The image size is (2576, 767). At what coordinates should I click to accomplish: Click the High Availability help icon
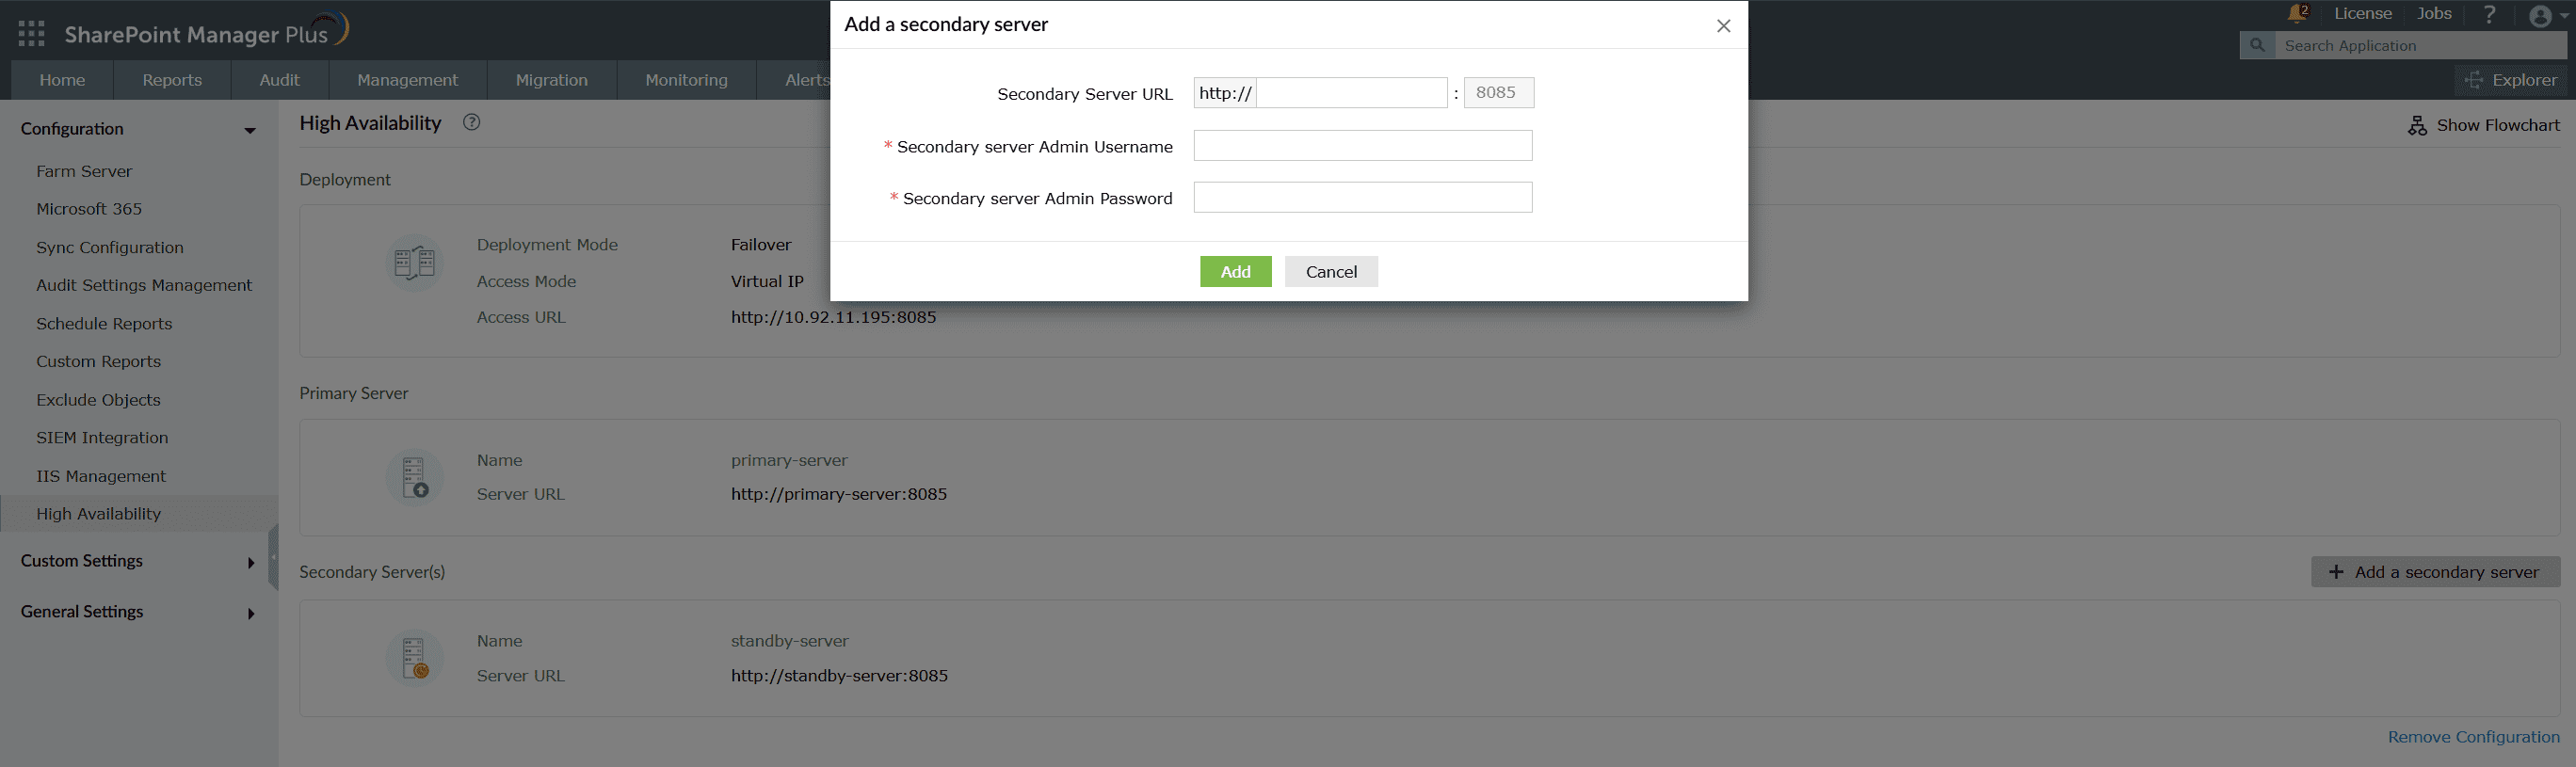tap(471, 123)
